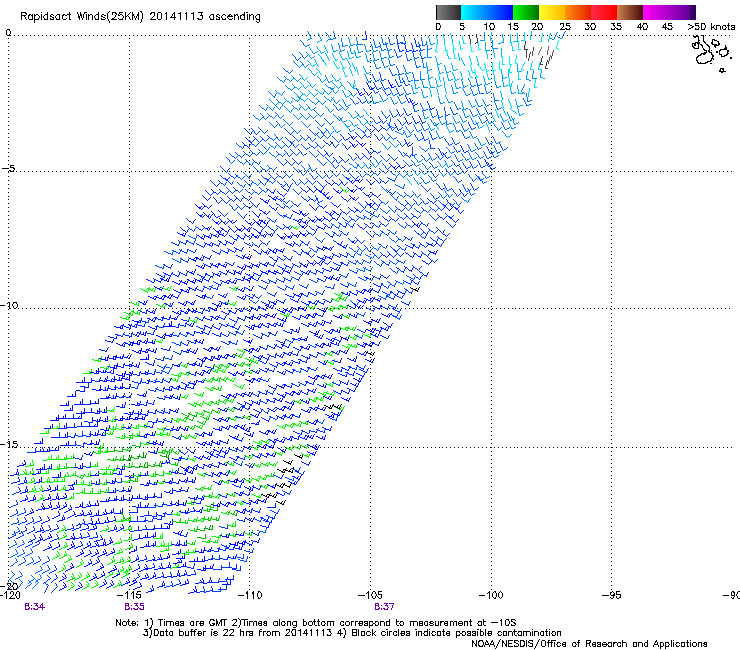Click the '-110' longitude axis label
This screenshot has width=740, height=650.
(x=250, y=595)
